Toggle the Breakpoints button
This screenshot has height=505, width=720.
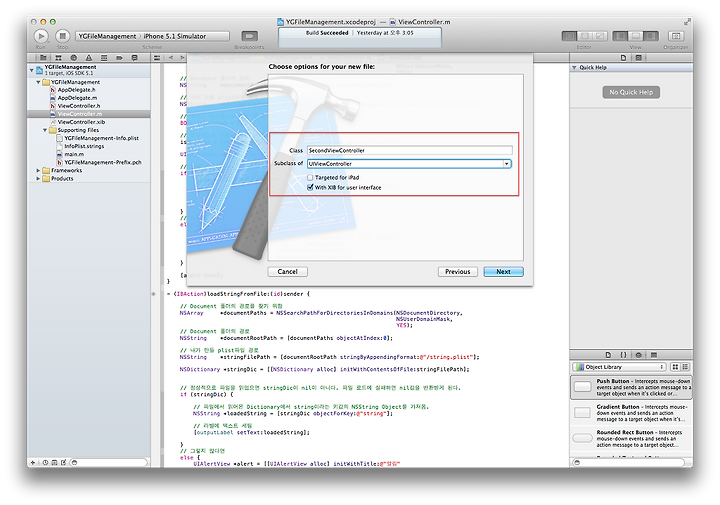pyautogui.click(x=249, y=36)
